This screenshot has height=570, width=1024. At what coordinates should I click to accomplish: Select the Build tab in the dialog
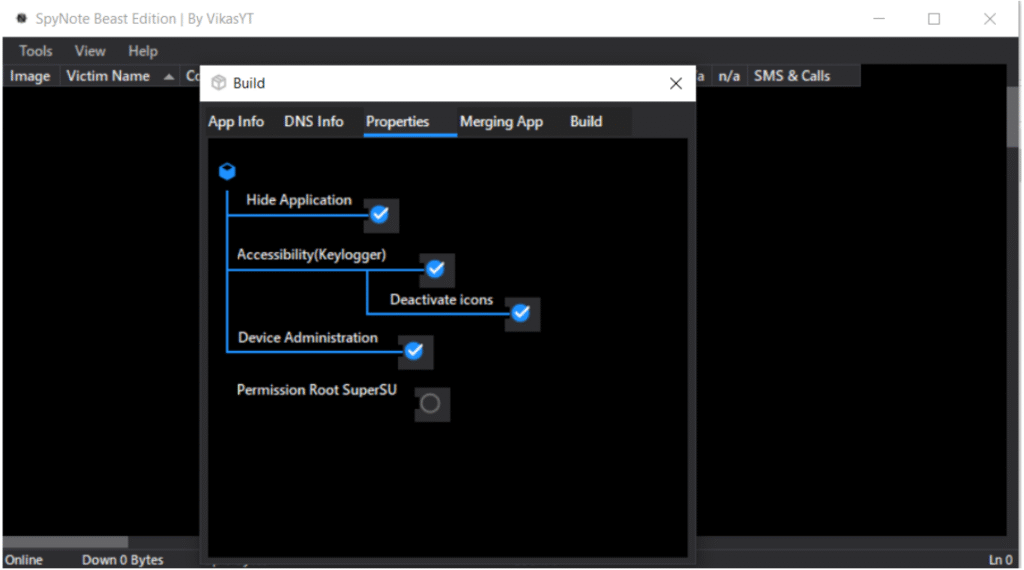tap(586, 122)
